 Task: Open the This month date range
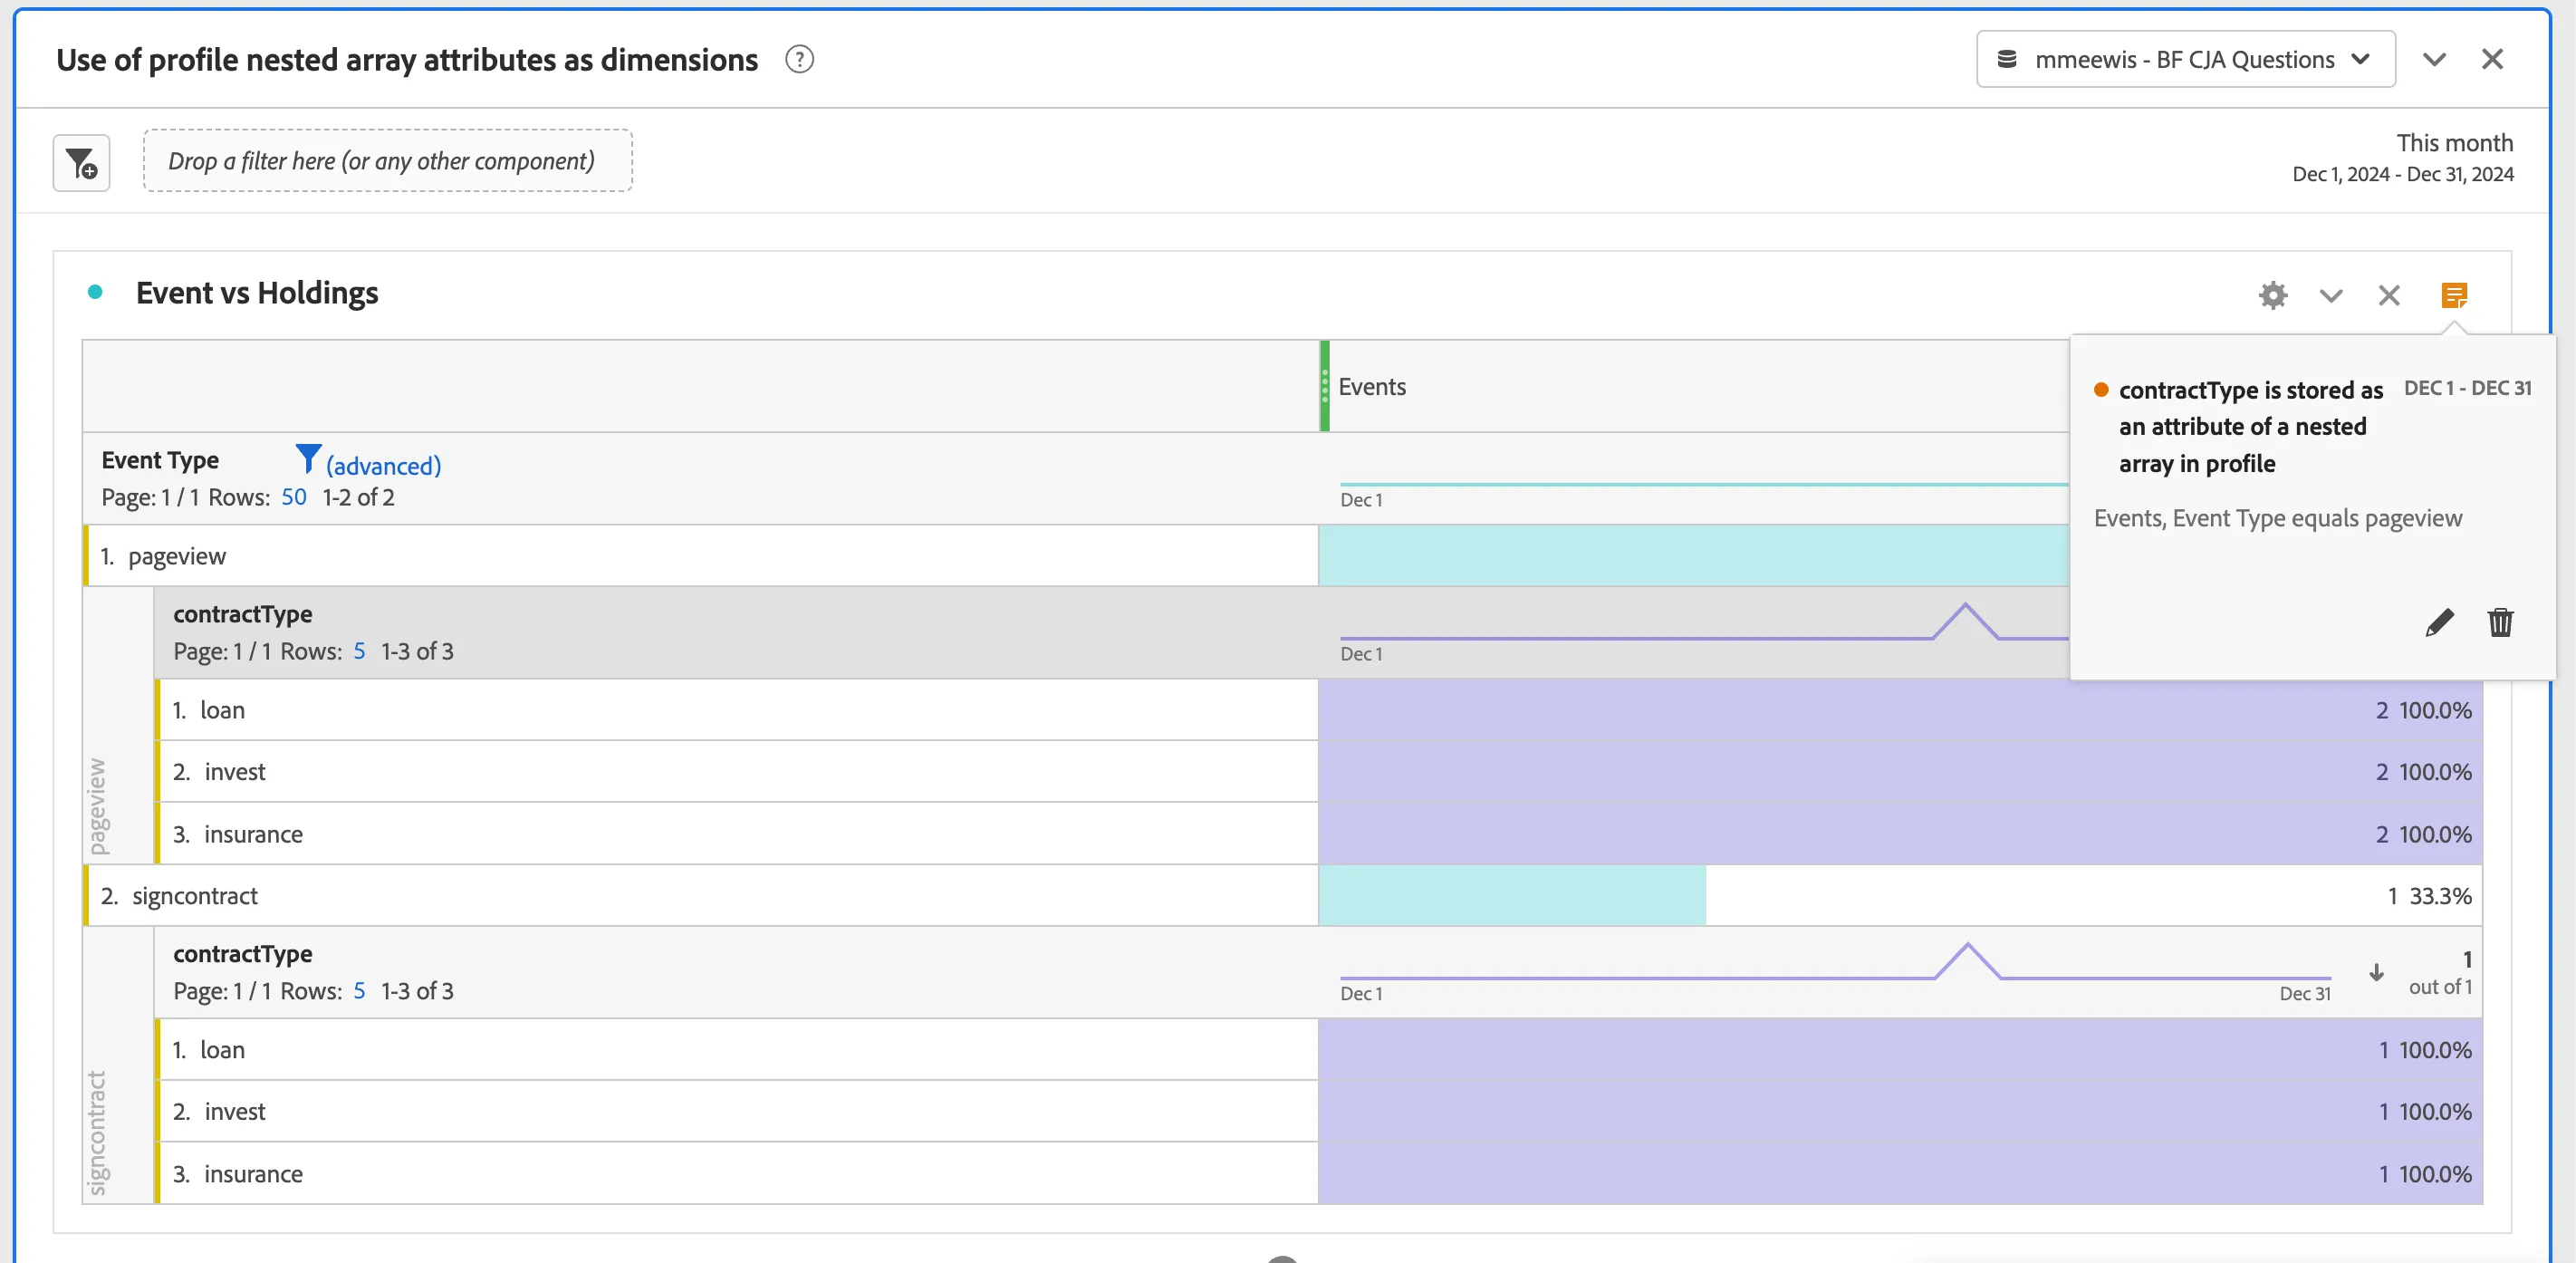tap(2403, 157)
